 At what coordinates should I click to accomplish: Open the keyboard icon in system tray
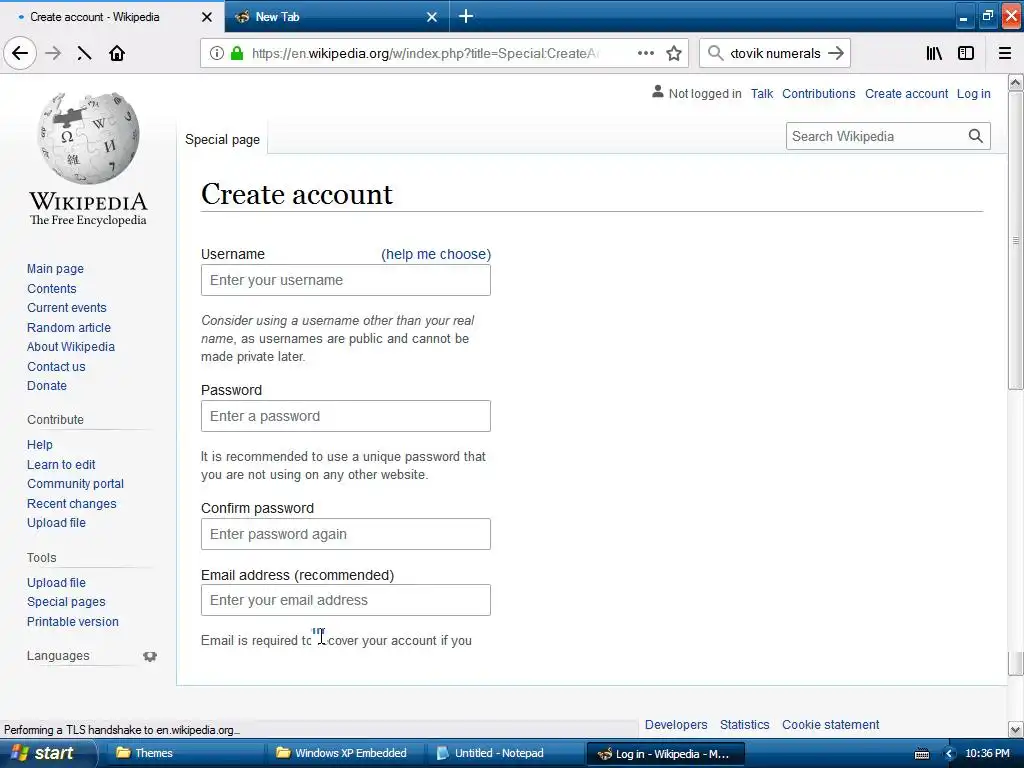(921, 754)
